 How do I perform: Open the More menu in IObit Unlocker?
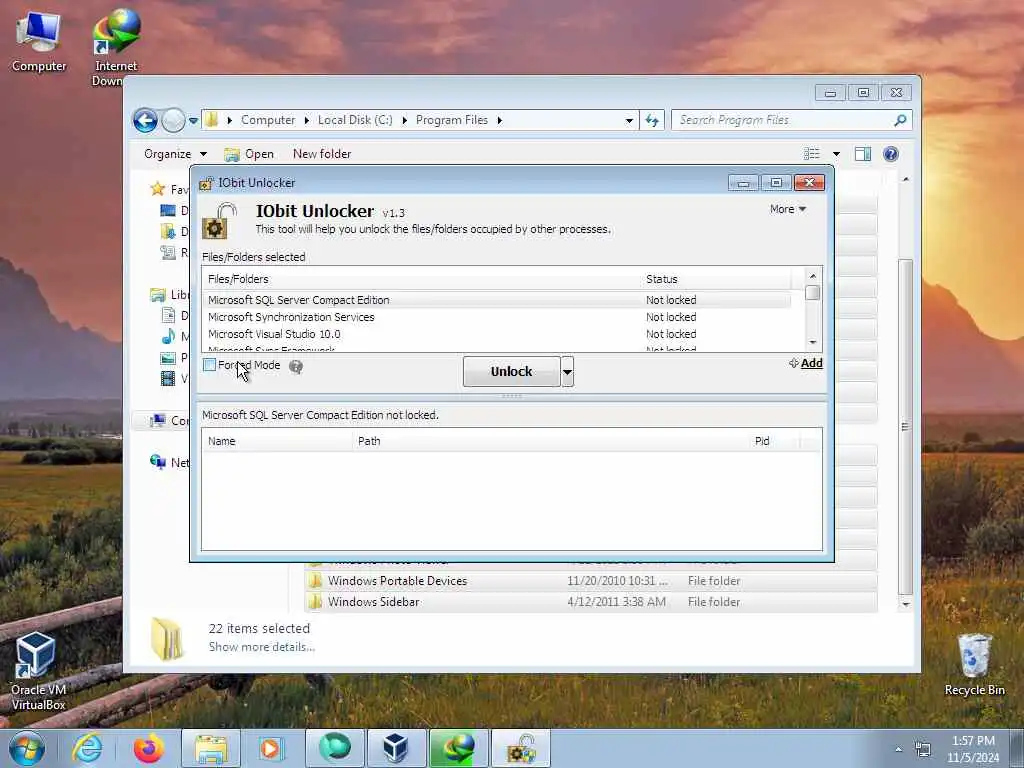[x=788, y=209]
